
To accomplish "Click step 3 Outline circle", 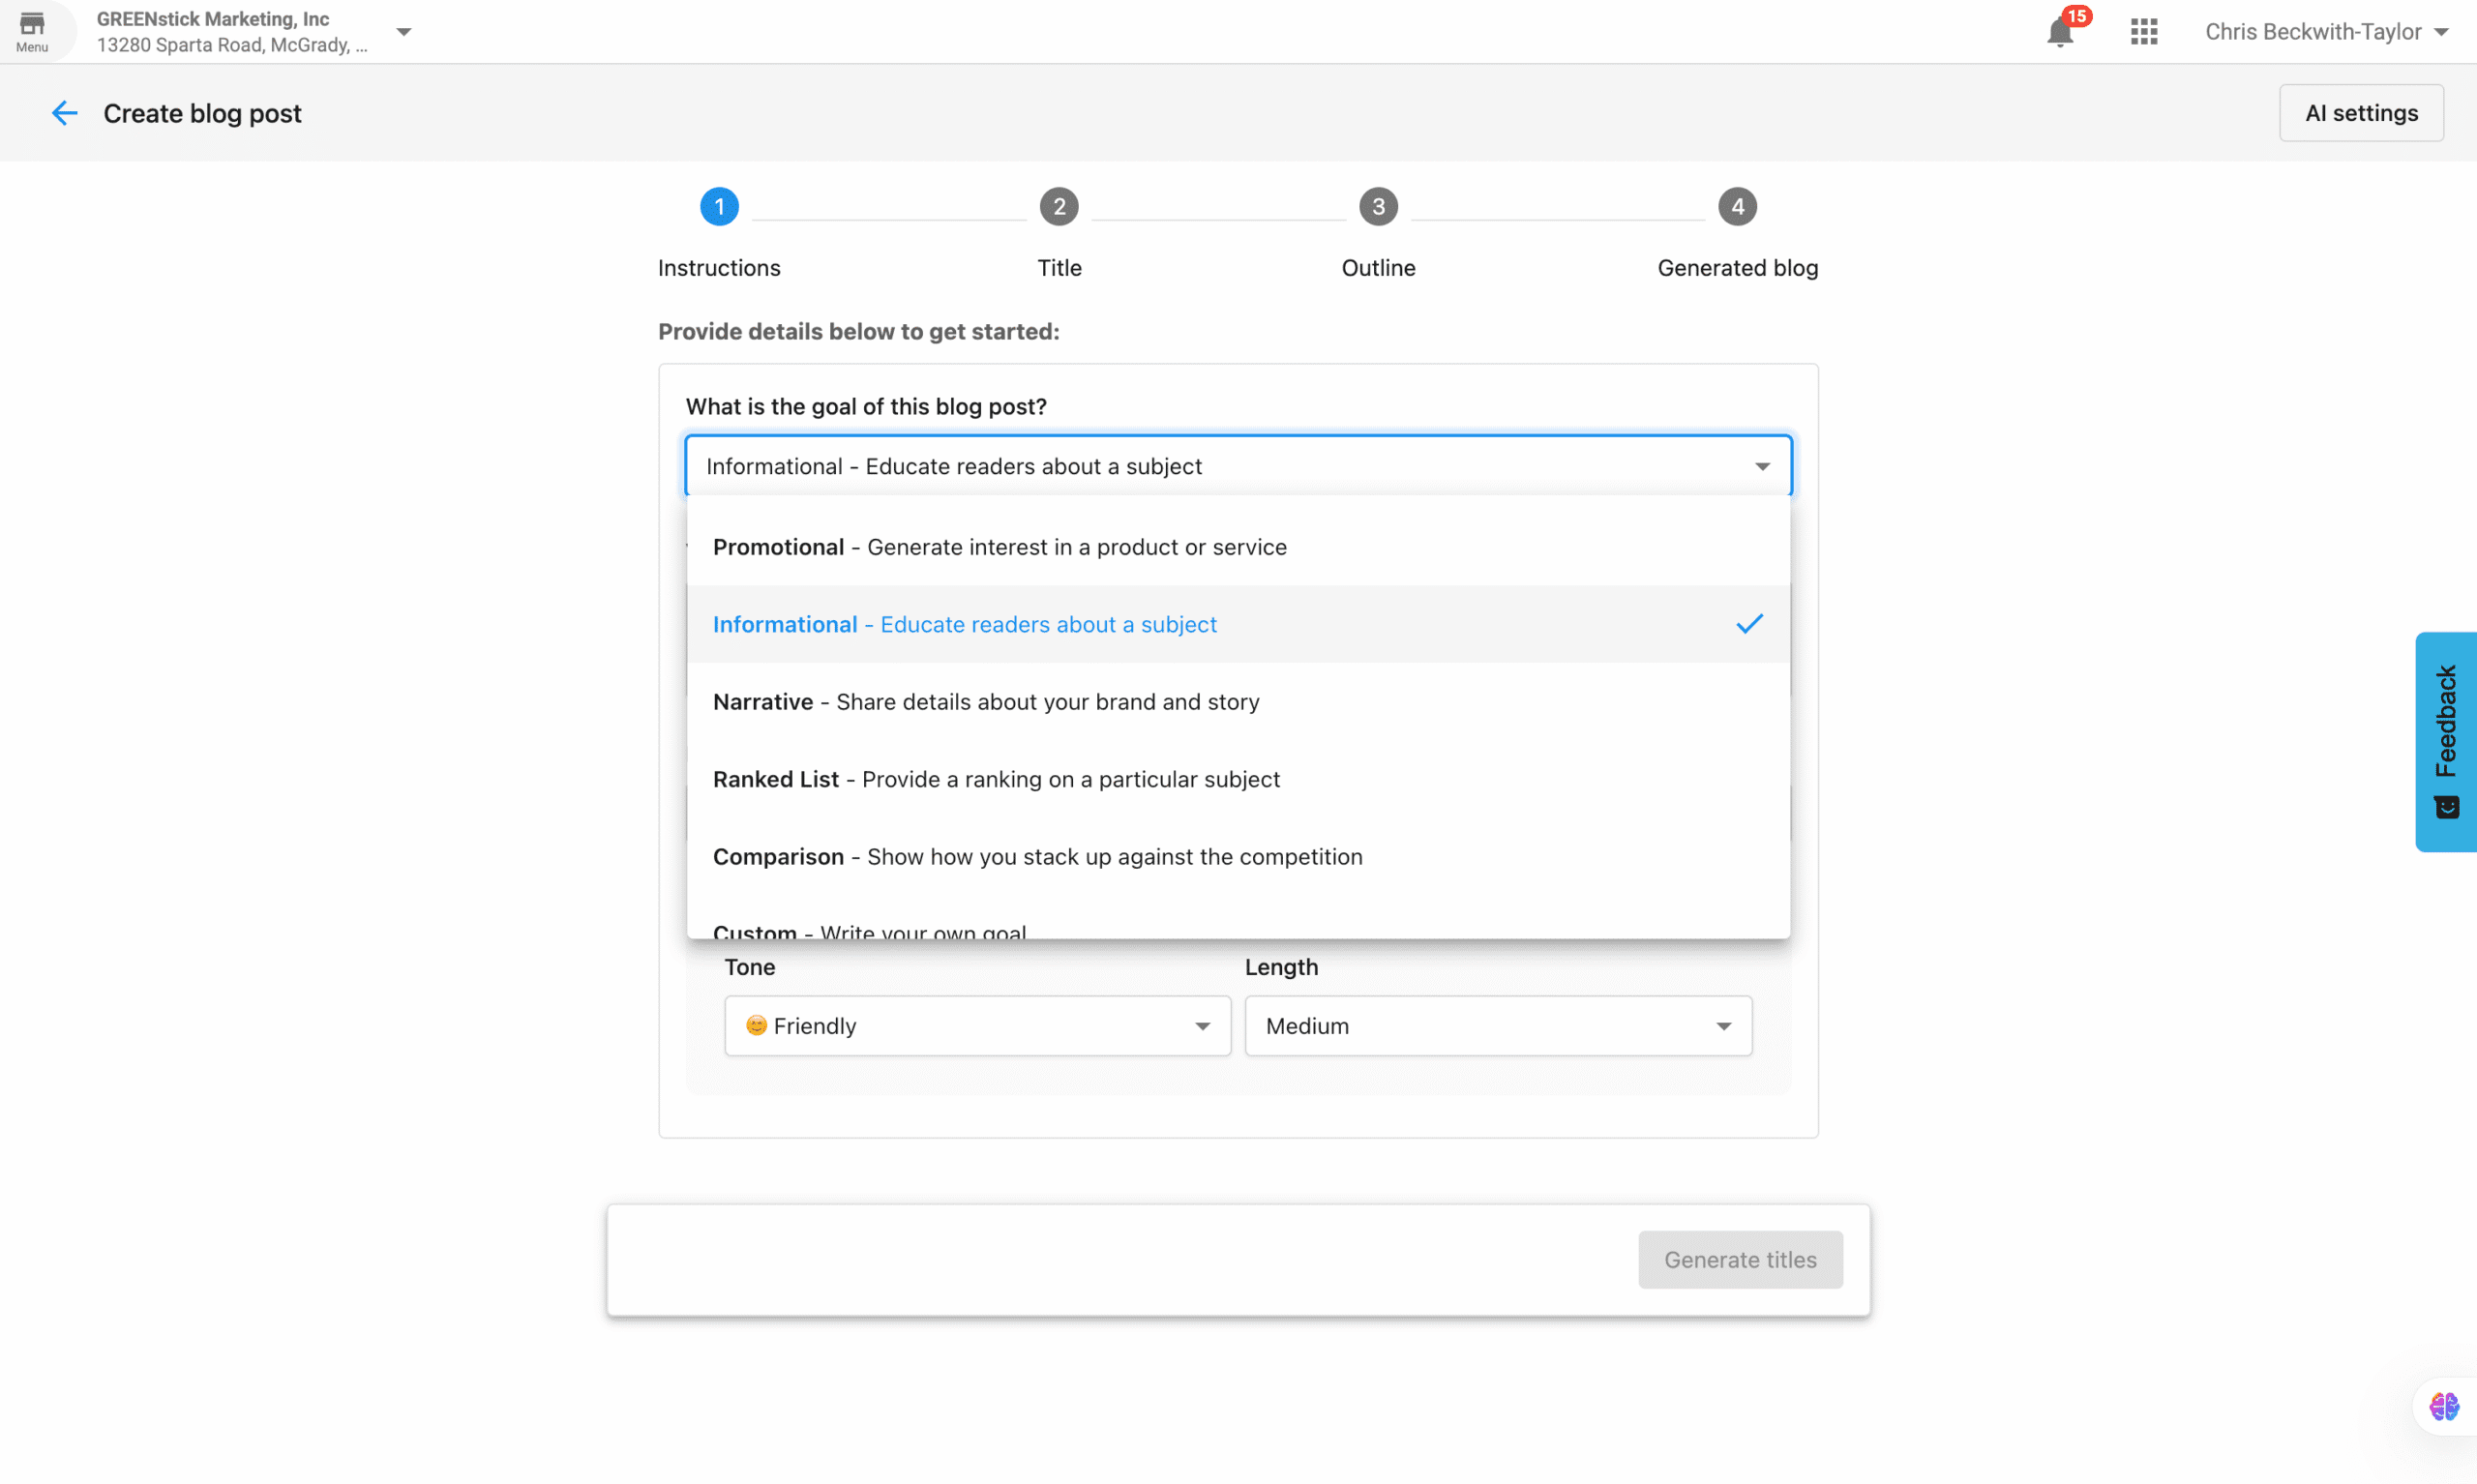I will pos(1378,207).
